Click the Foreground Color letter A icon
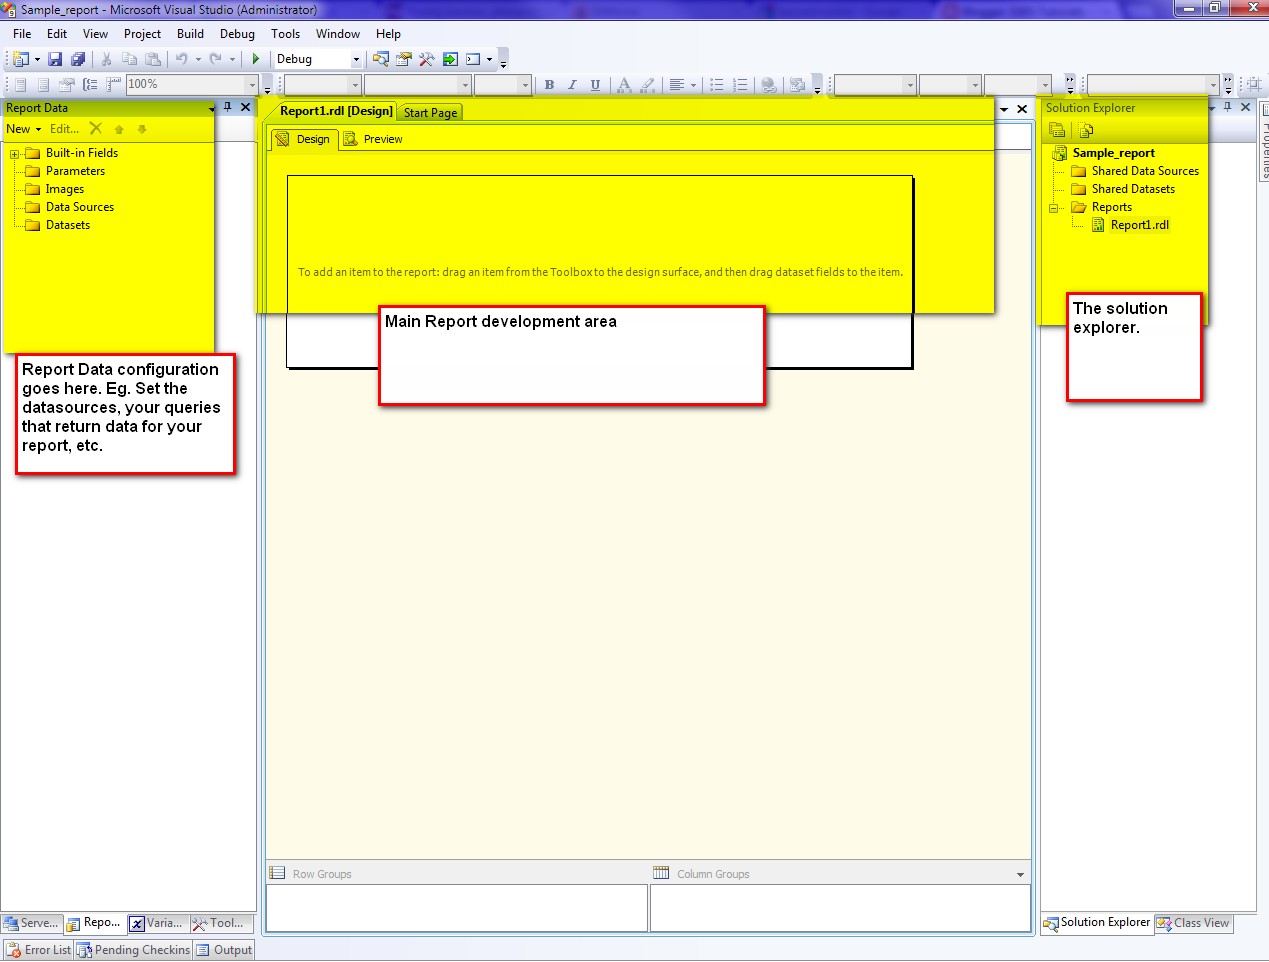 click(x=624, y=85)
